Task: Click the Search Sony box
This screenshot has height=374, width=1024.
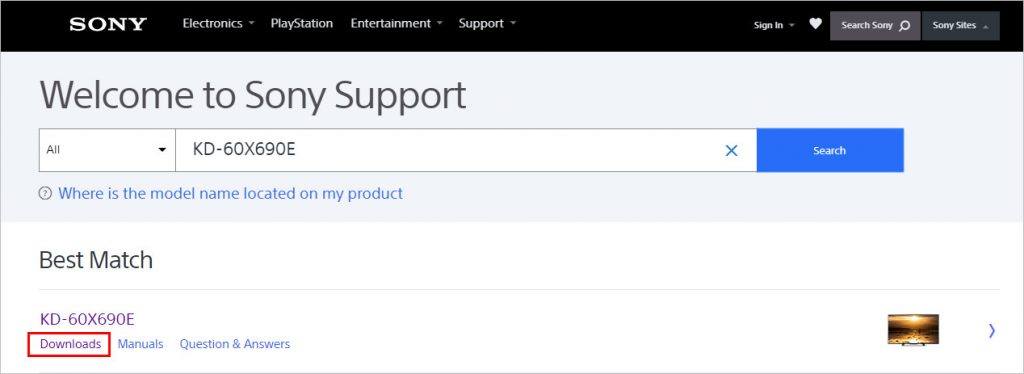Action: (875, 25)
